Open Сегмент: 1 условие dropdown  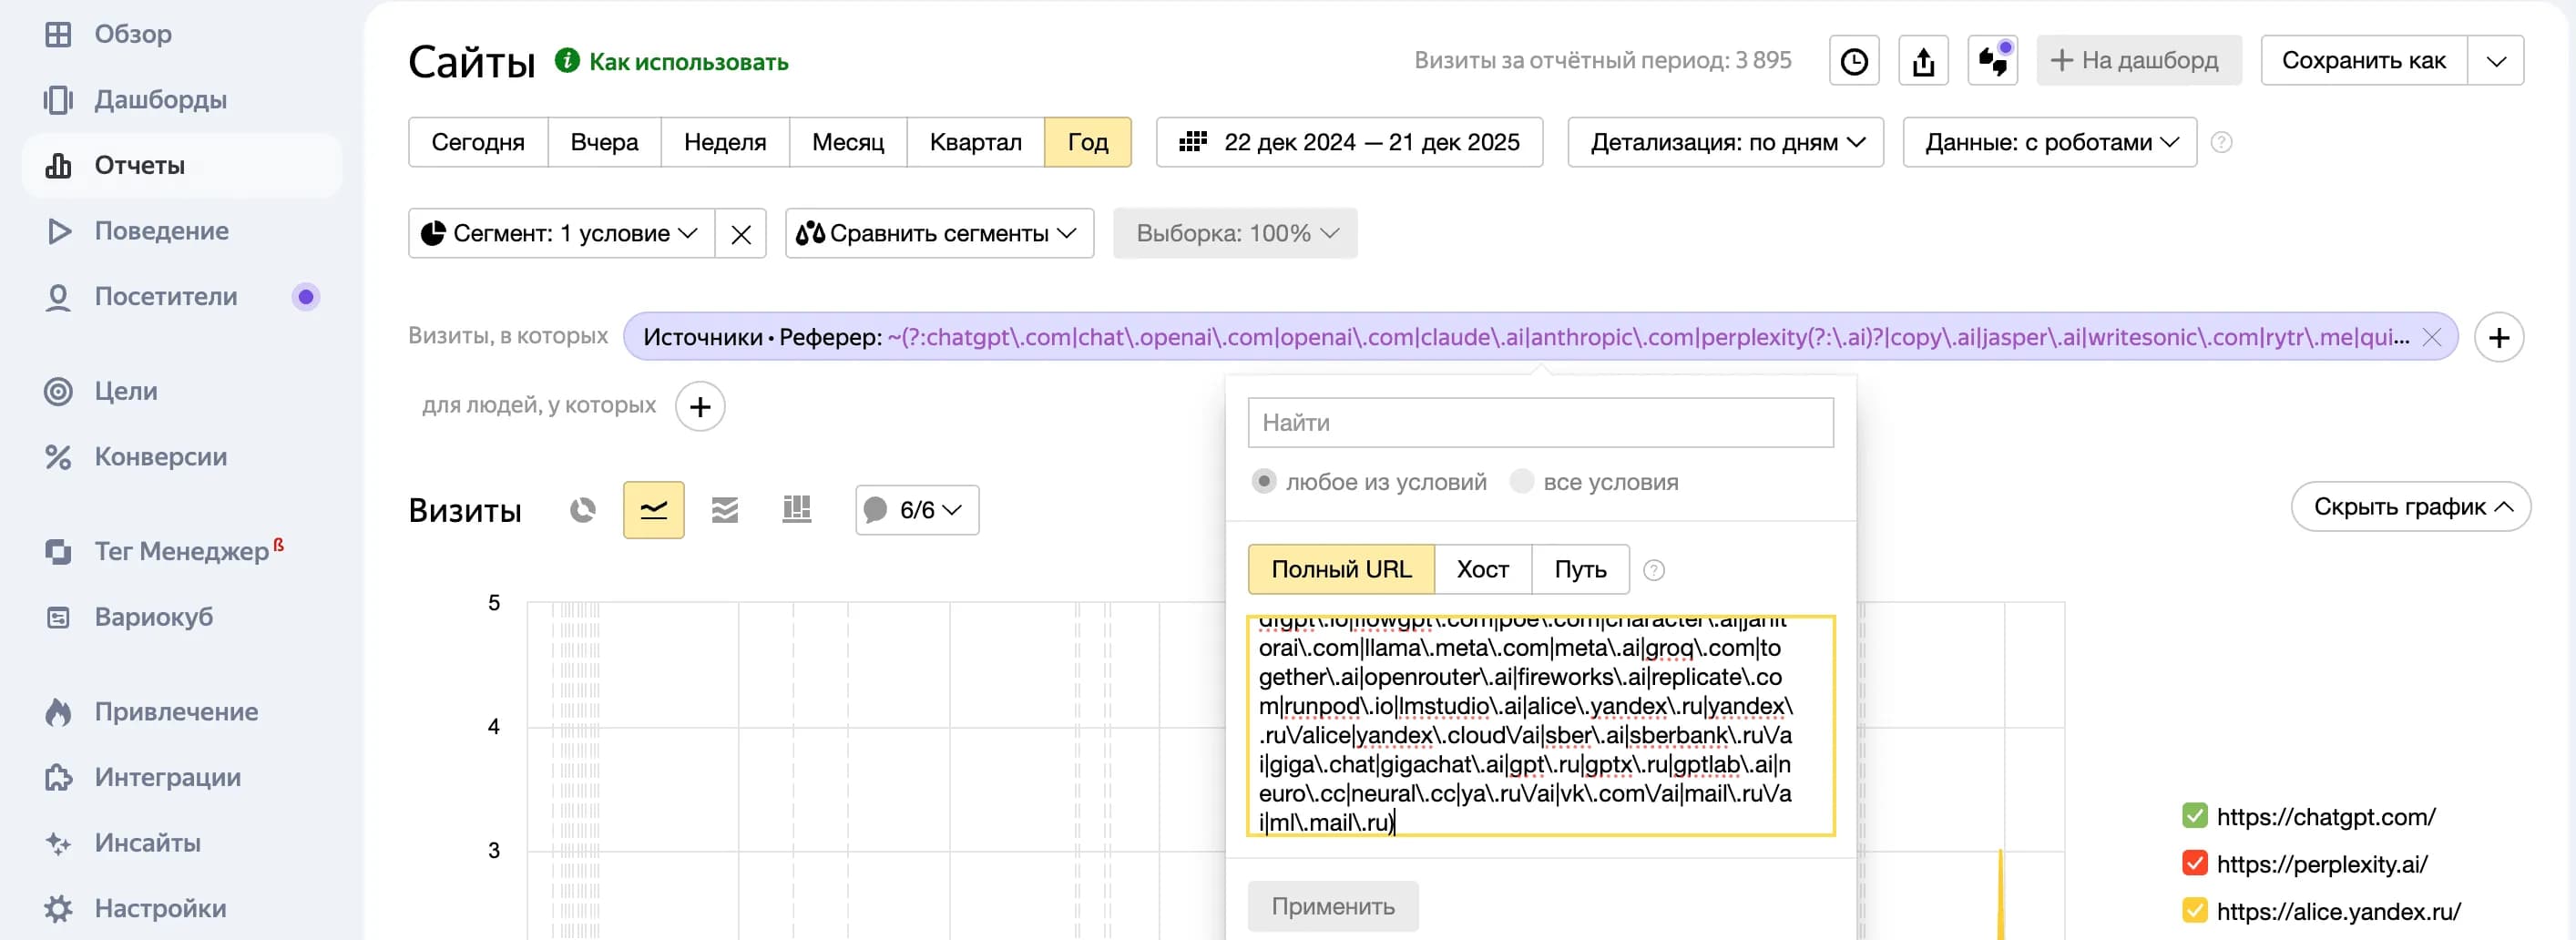point(562,234)
